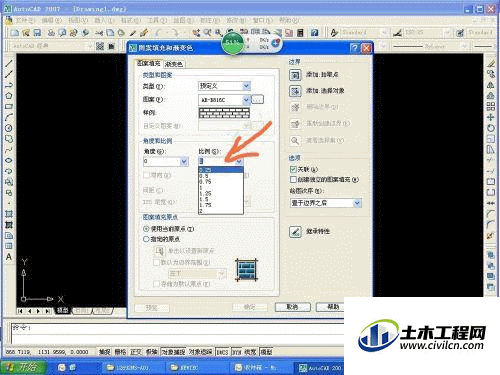
Task: Click the Open file toolbar icon
Action: 26,33
